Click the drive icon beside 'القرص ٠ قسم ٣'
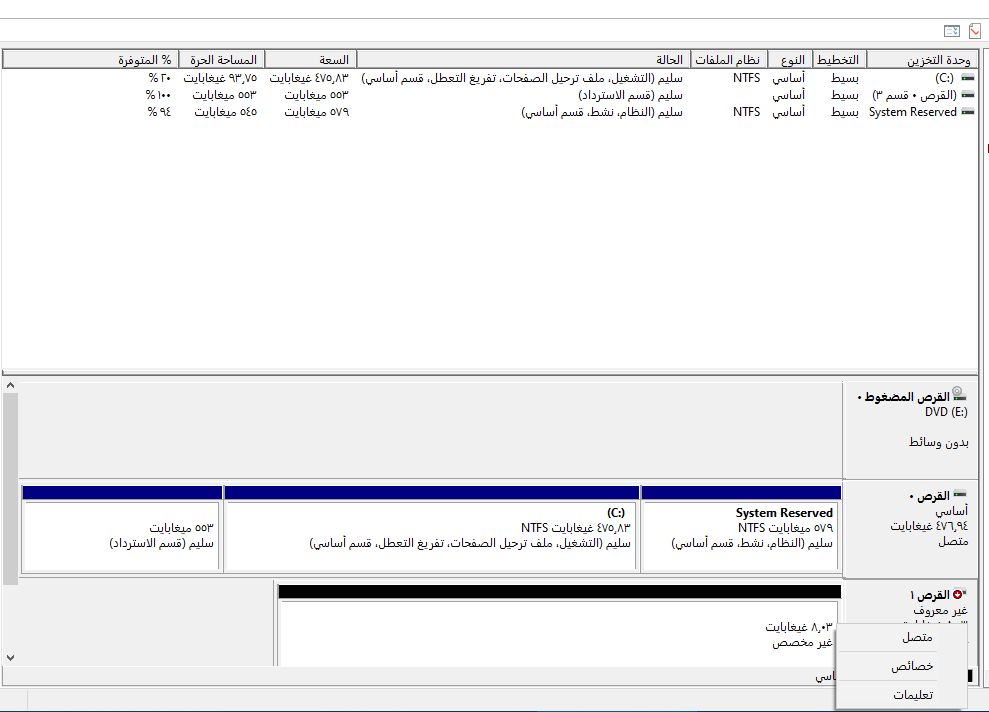 tap(967, 95)
